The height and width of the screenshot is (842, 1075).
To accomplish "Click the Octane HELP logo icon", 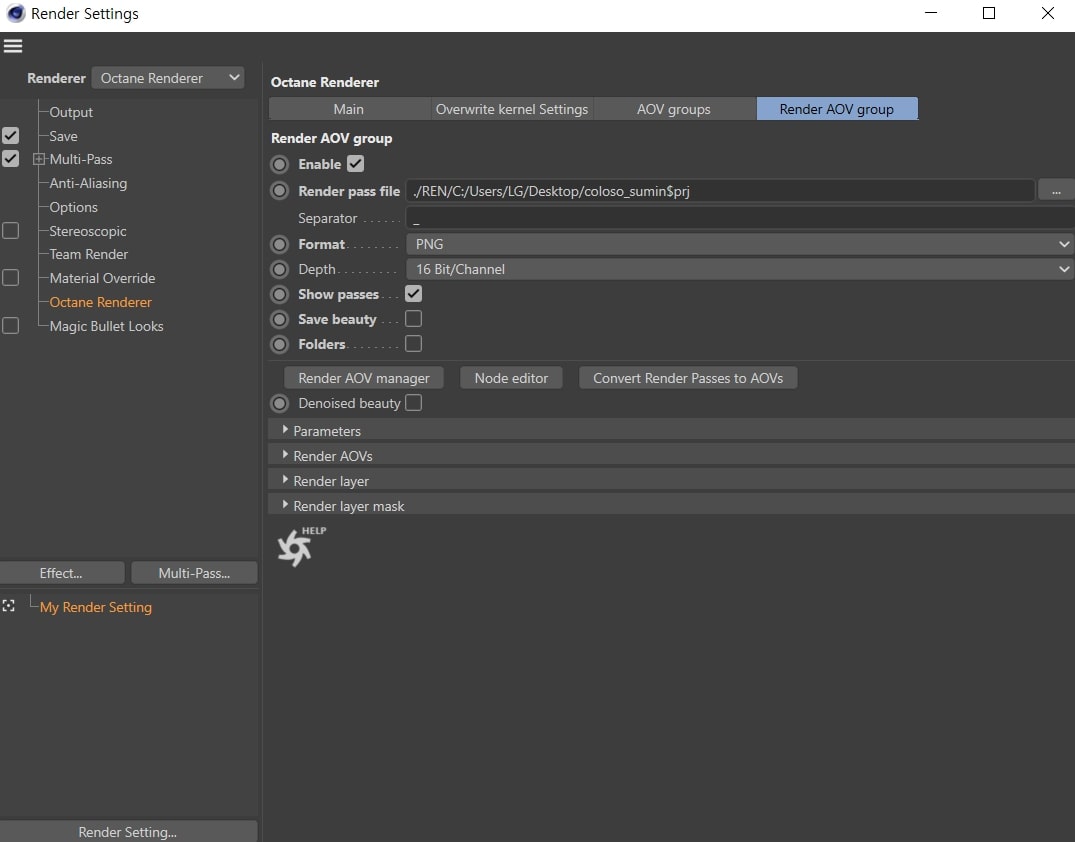I will pos(301,546).
